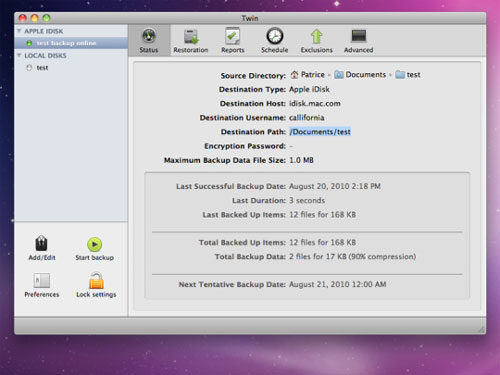Click the Add/Edit backup icon
The image size is (500, 375).
41,243
